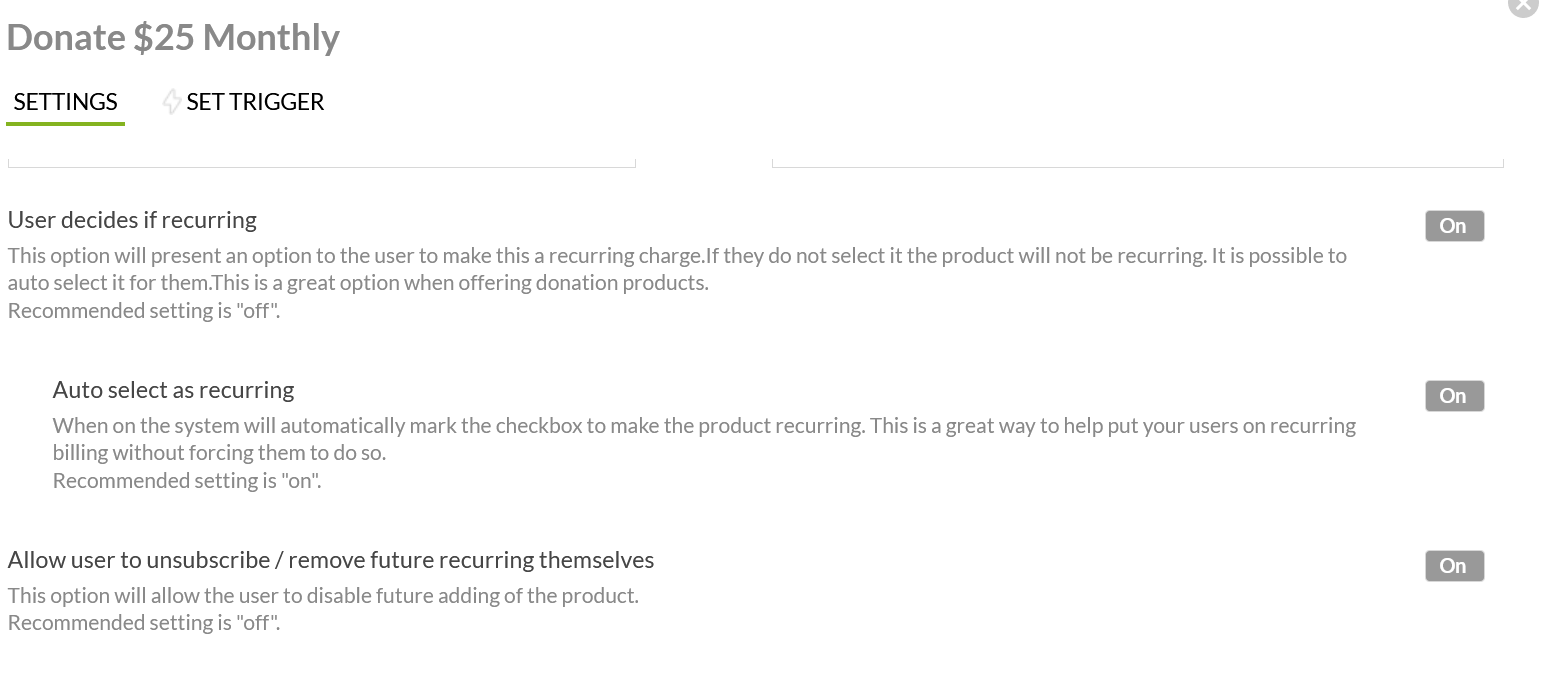1548x688 pixels.
Task: Close the Donate $25 Monthly dialog
Action: pyautogui.click(x=1522, y=5)
